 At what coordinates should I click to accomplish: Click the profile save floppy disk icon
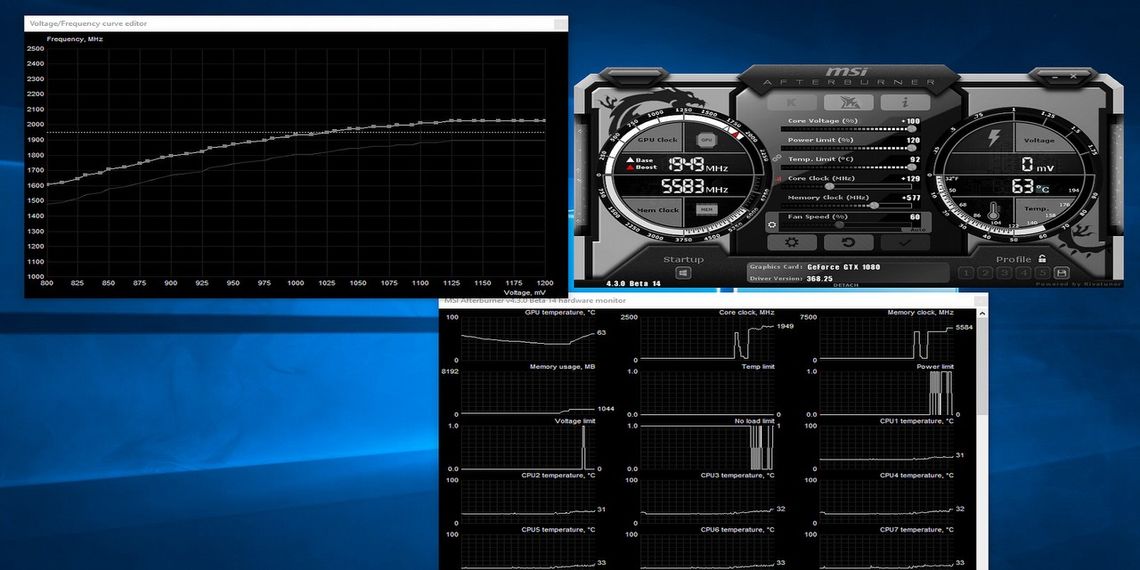1061,273
